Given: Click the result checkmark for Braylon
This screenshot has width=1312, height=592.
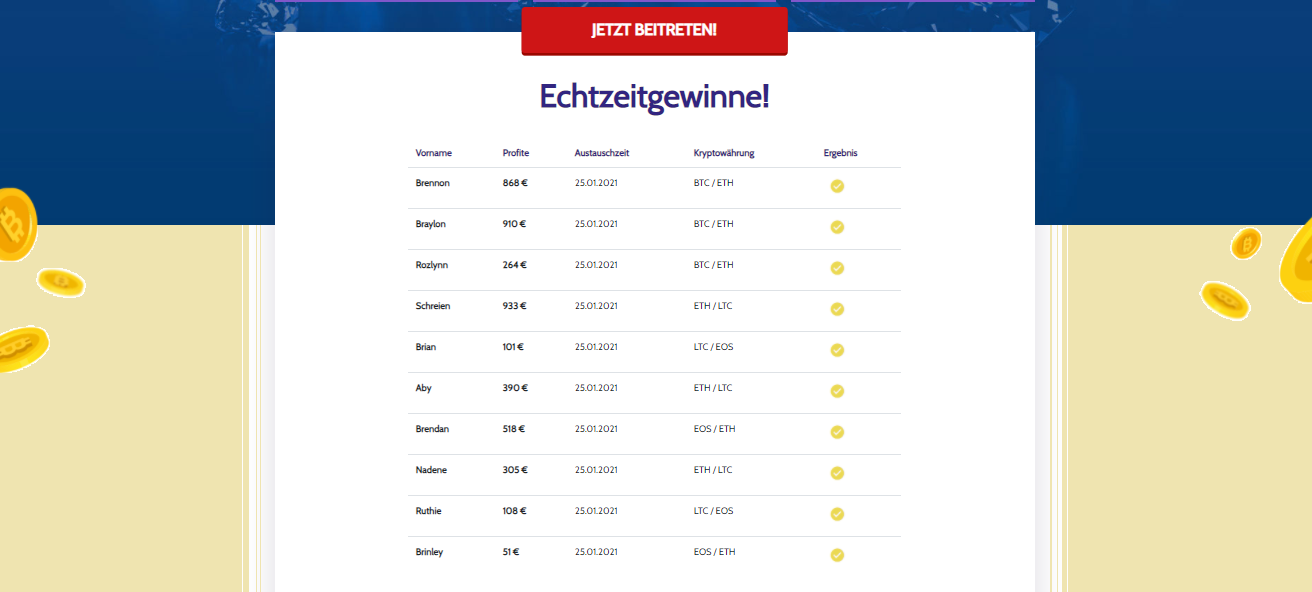Looking at the screenshot, I should pos(837,227).
